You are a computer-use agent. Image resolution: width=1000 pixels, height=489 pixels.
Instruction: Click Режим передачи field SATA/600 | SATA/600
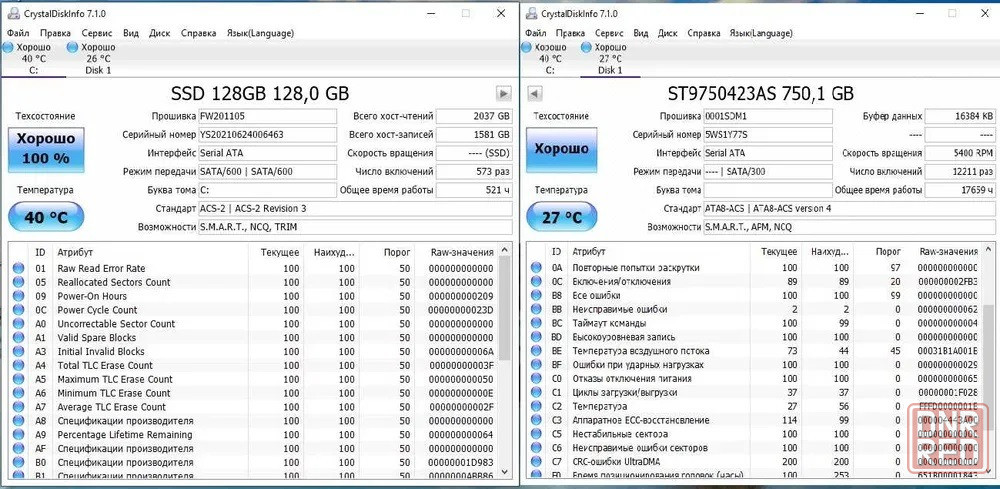coord(267,172)
